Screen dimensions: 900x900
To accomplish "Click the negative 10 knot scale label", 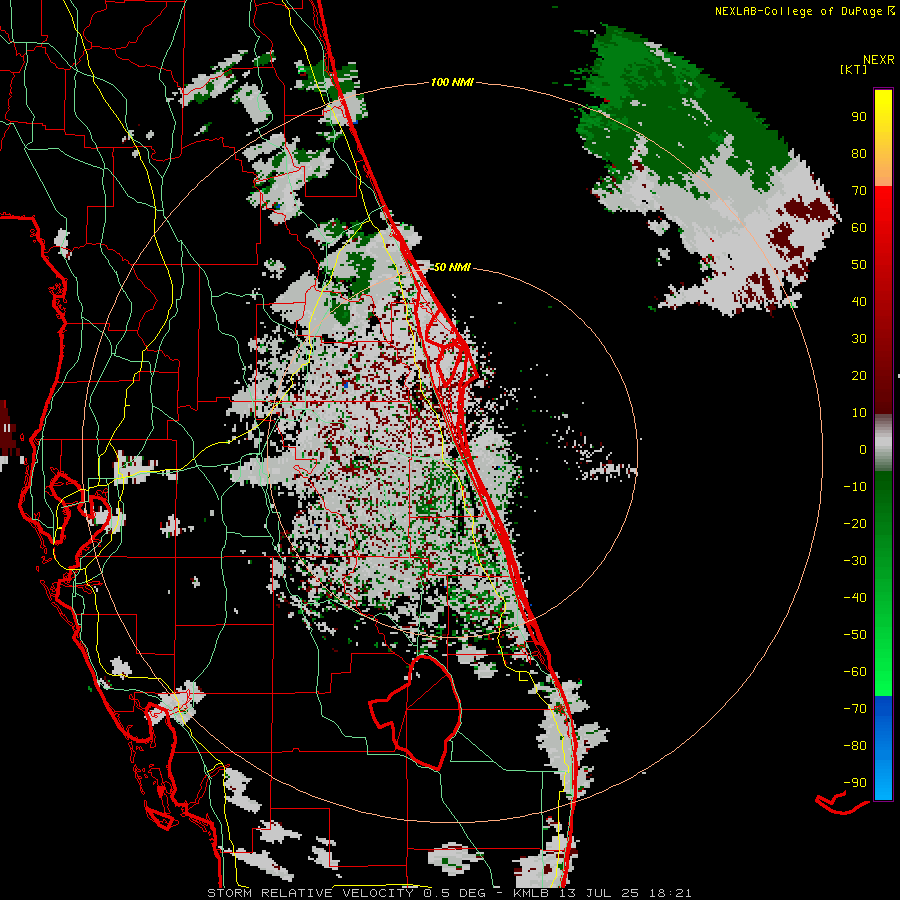I will tap(855, 487).
